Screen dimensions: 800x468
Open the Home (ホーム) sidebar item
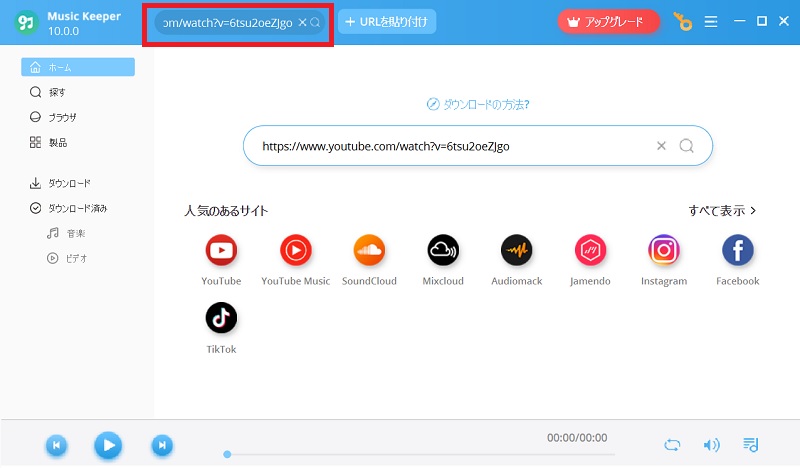[x=78, y=67]
